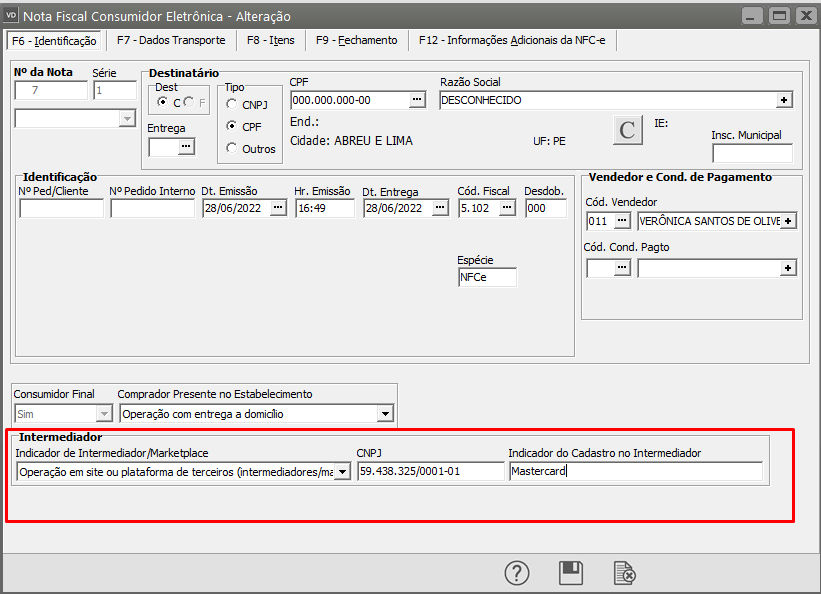Click the help question mark icon
Image resolution: width=821 pixels, height=594 pixels.
point(516,573)
